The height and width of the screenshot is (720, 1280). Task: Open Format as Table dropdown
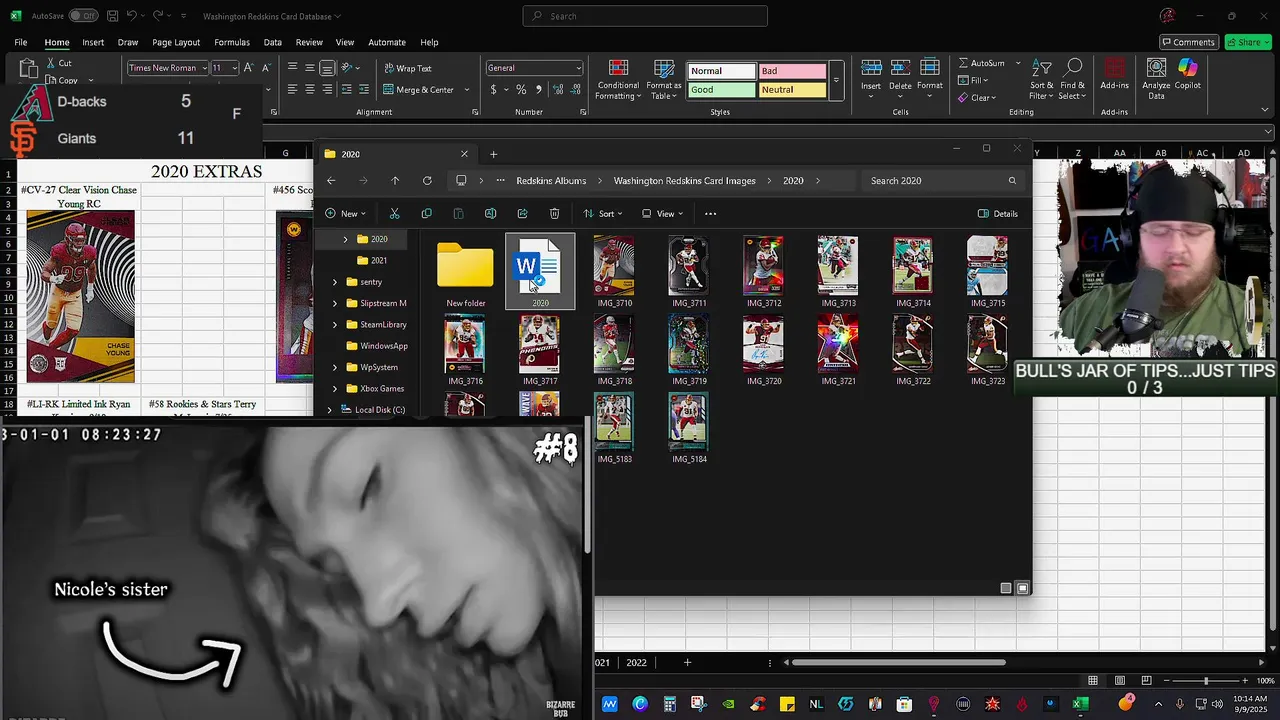click(x=664, y=79)
